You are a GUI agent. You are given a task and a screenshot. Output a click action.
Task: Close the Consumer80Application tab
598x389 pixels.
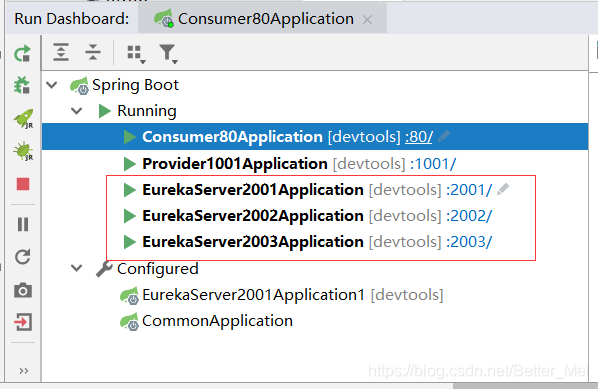pos(367,19)
